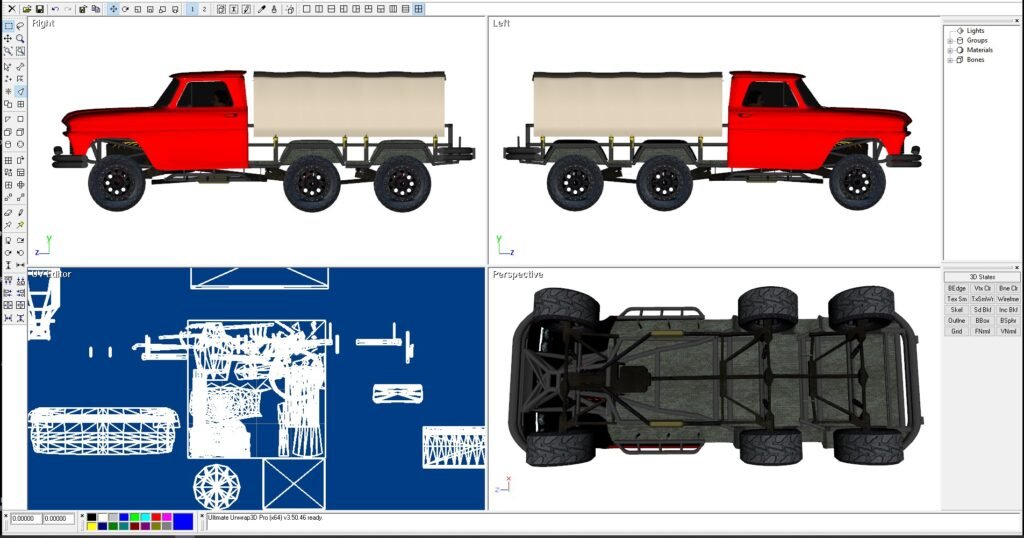Select the magnifier zoom tool in left toolbox
This screenshot has width=1024, height=538.
pos(20,39)
